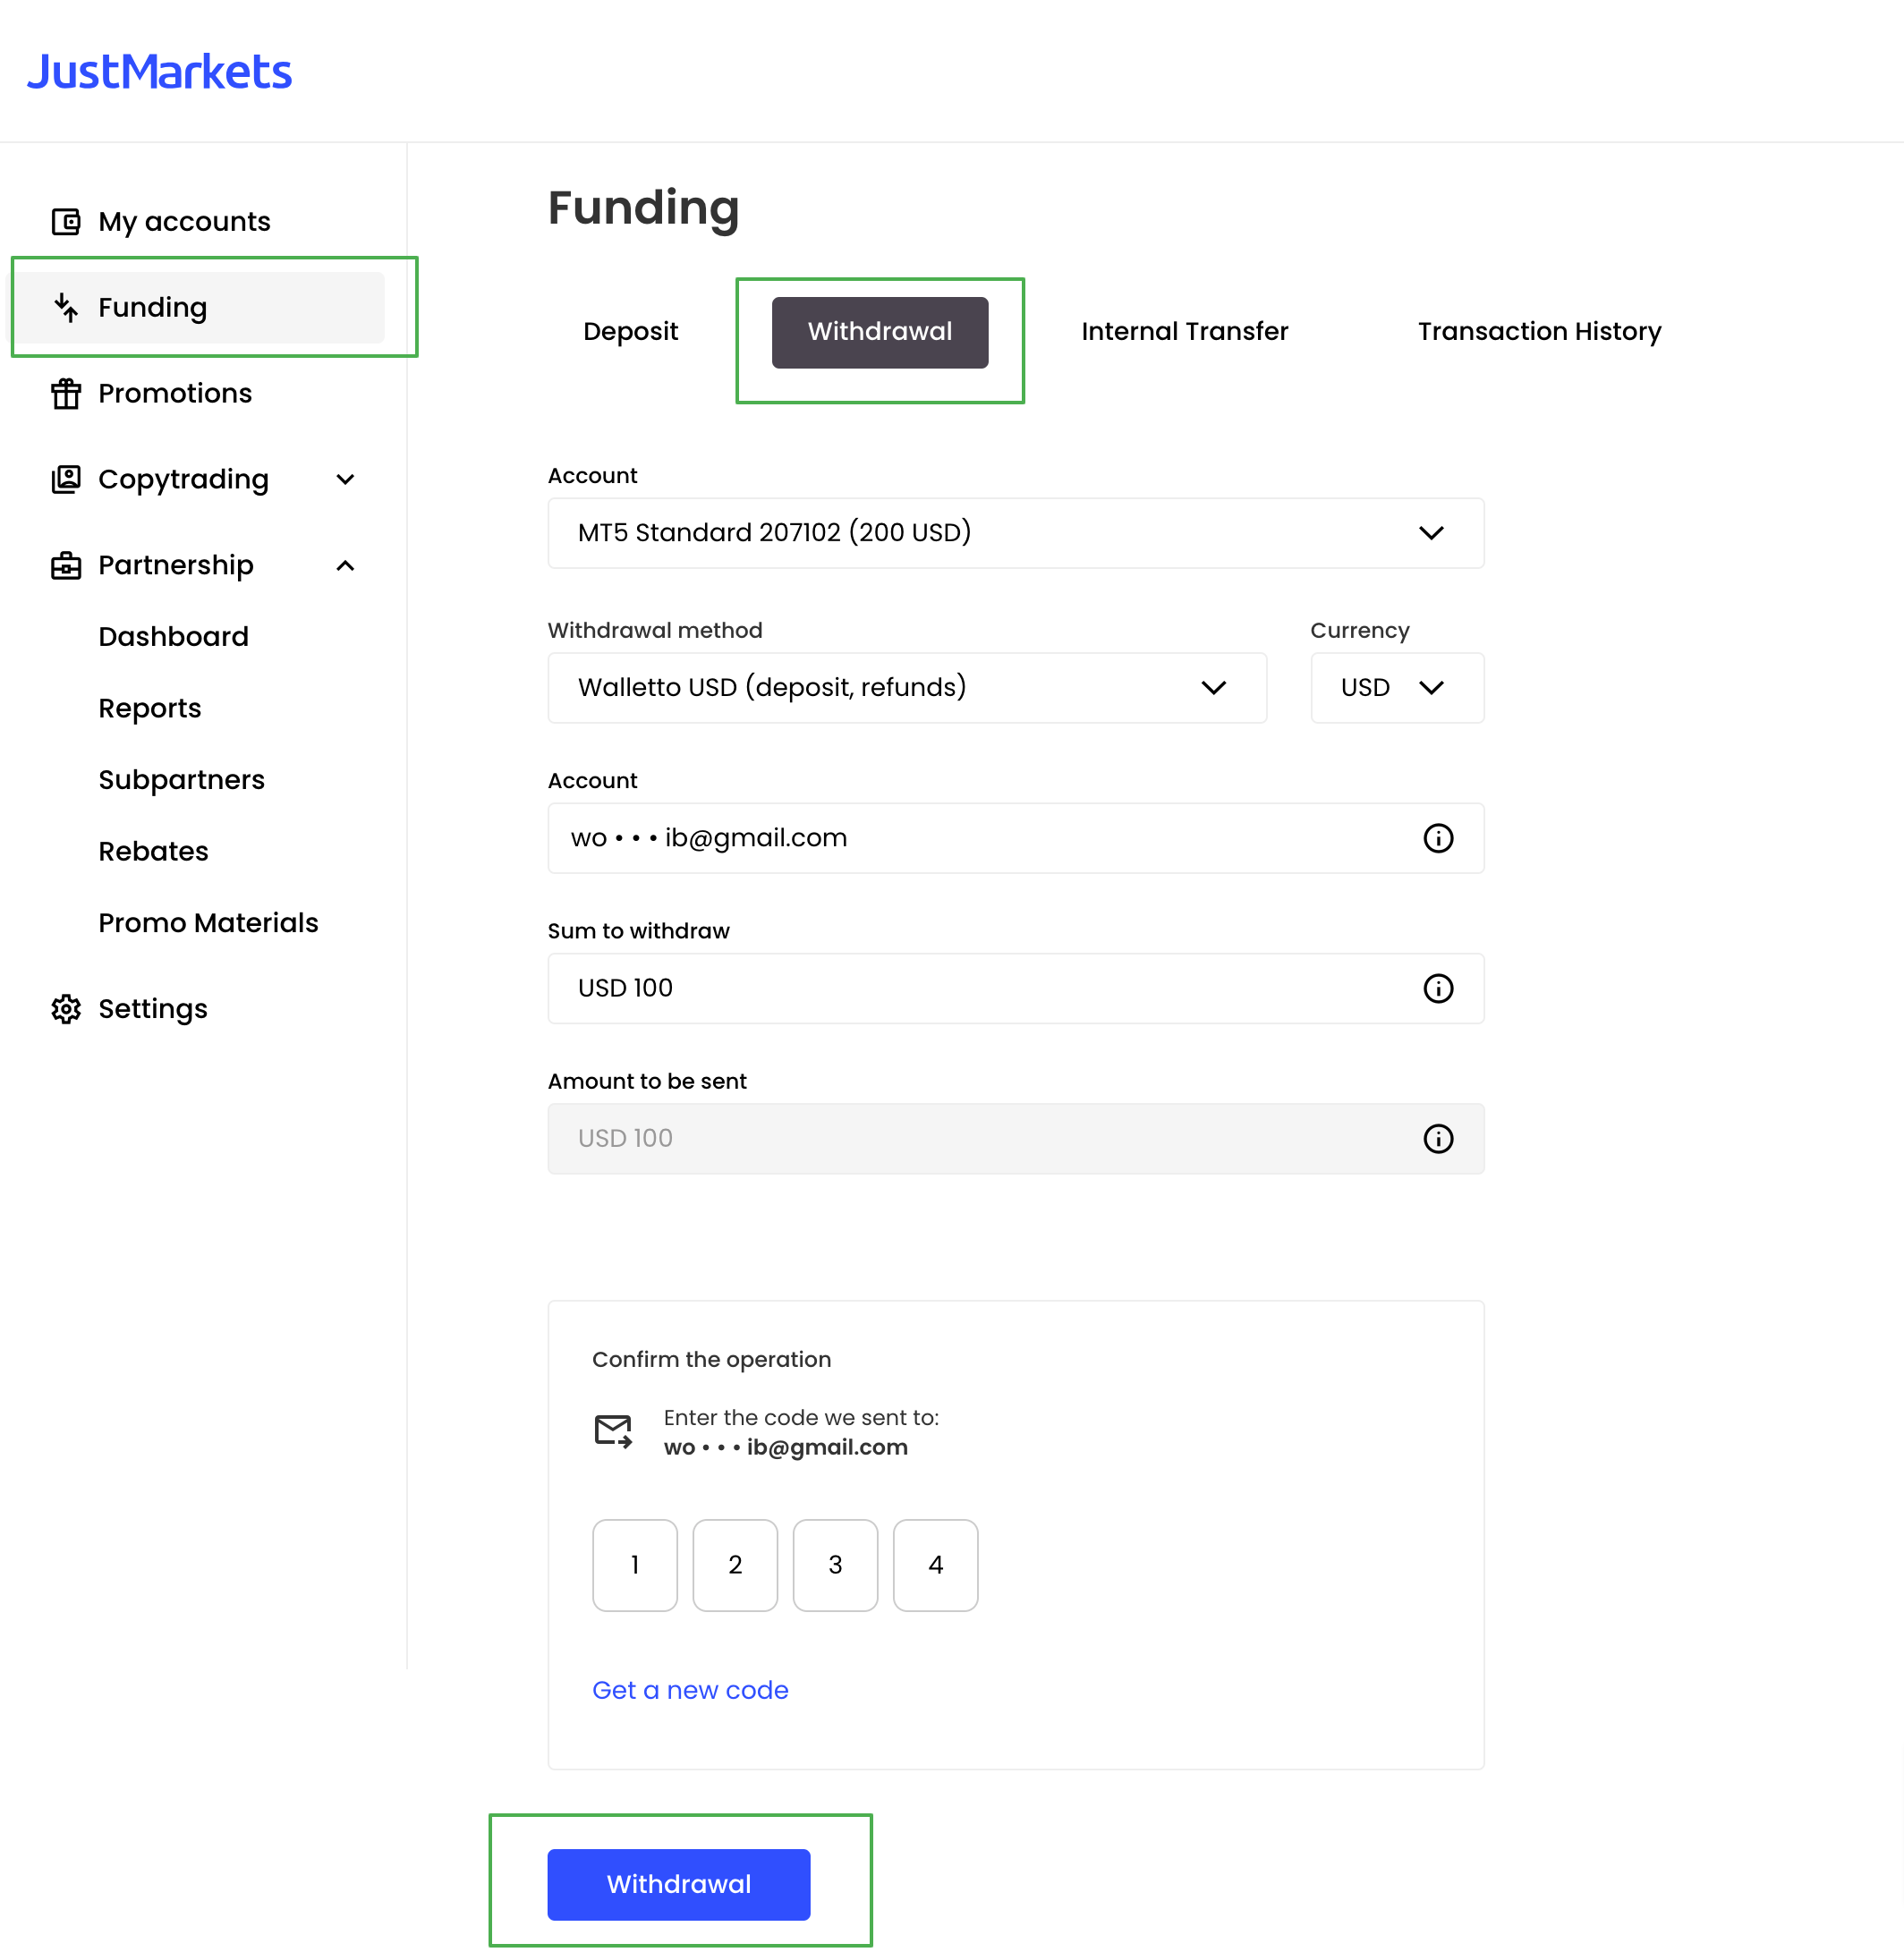Click Get a new code
Screen dimensions: 1904x1952
689,1690
